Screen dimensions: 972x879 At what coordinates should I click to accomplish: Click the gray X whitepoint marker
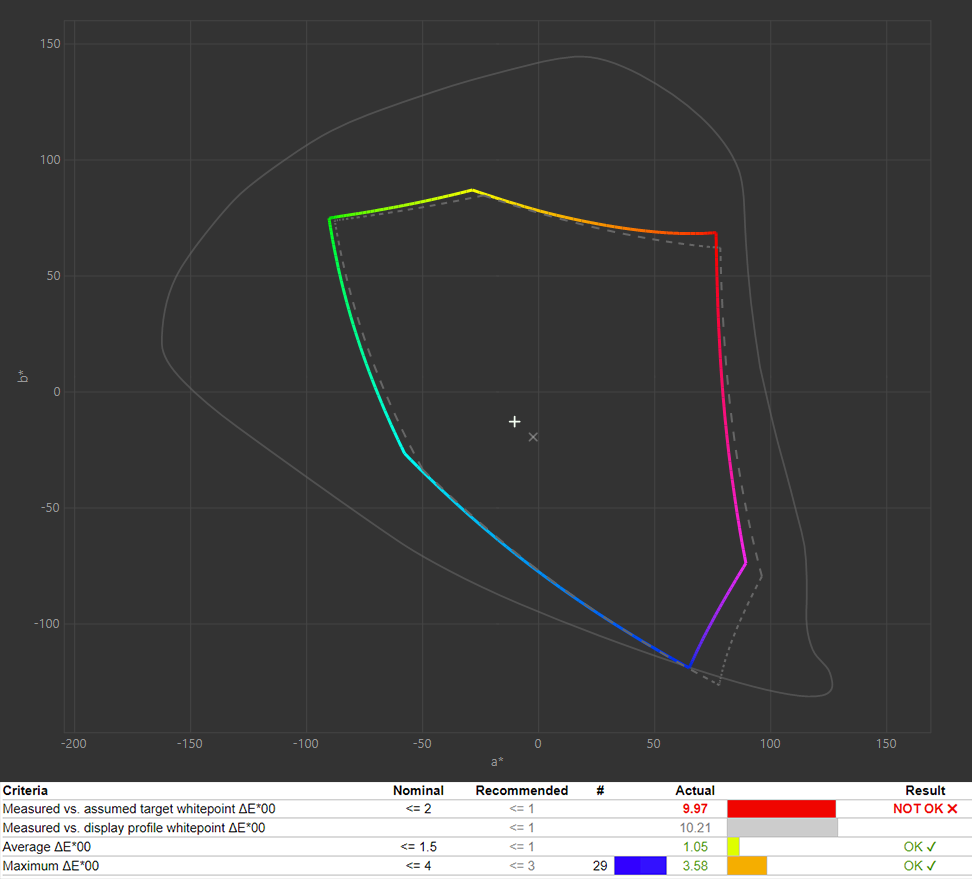point(533,437)
